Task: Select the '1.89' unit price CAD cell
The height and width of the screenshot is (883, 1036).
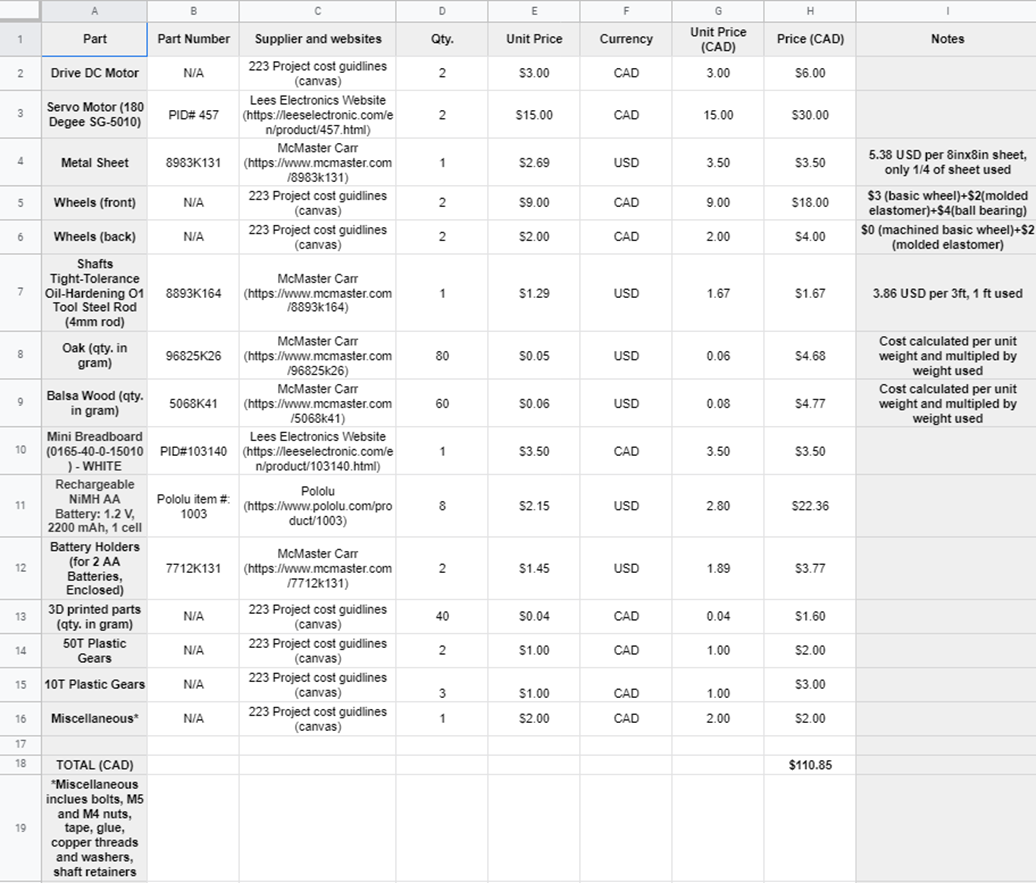Action: tap(718, 568)
